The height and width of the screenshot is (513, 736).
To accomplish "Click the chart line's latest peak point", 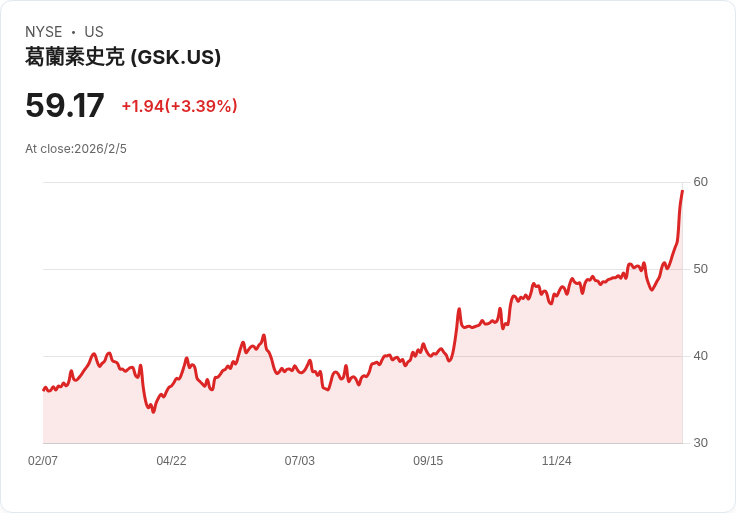I will point(682,191).
